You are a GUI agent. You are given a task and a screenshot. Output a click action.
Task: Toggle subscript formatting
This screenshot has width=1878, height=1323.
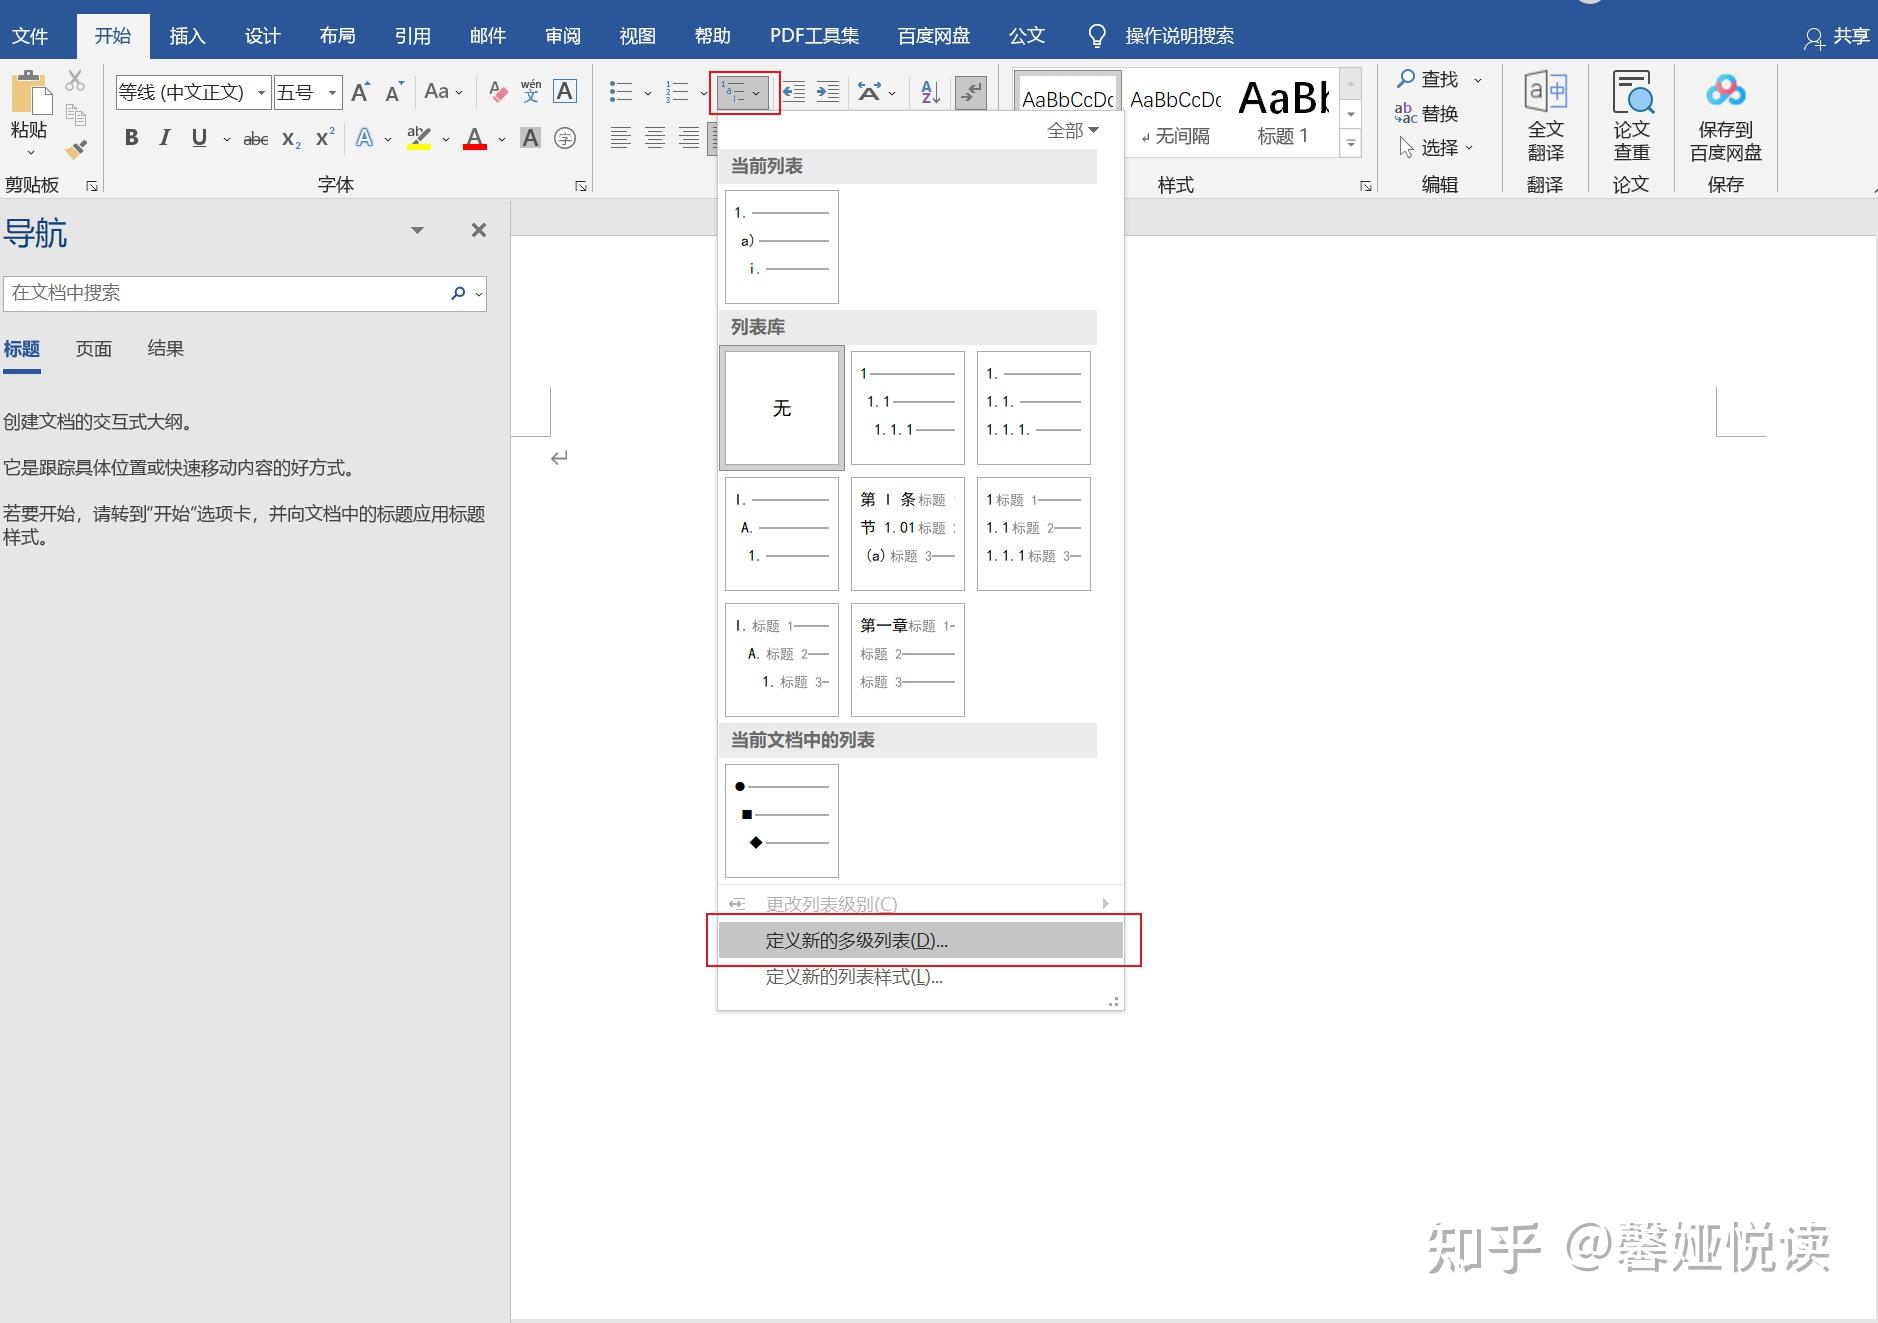click(291, 139)
